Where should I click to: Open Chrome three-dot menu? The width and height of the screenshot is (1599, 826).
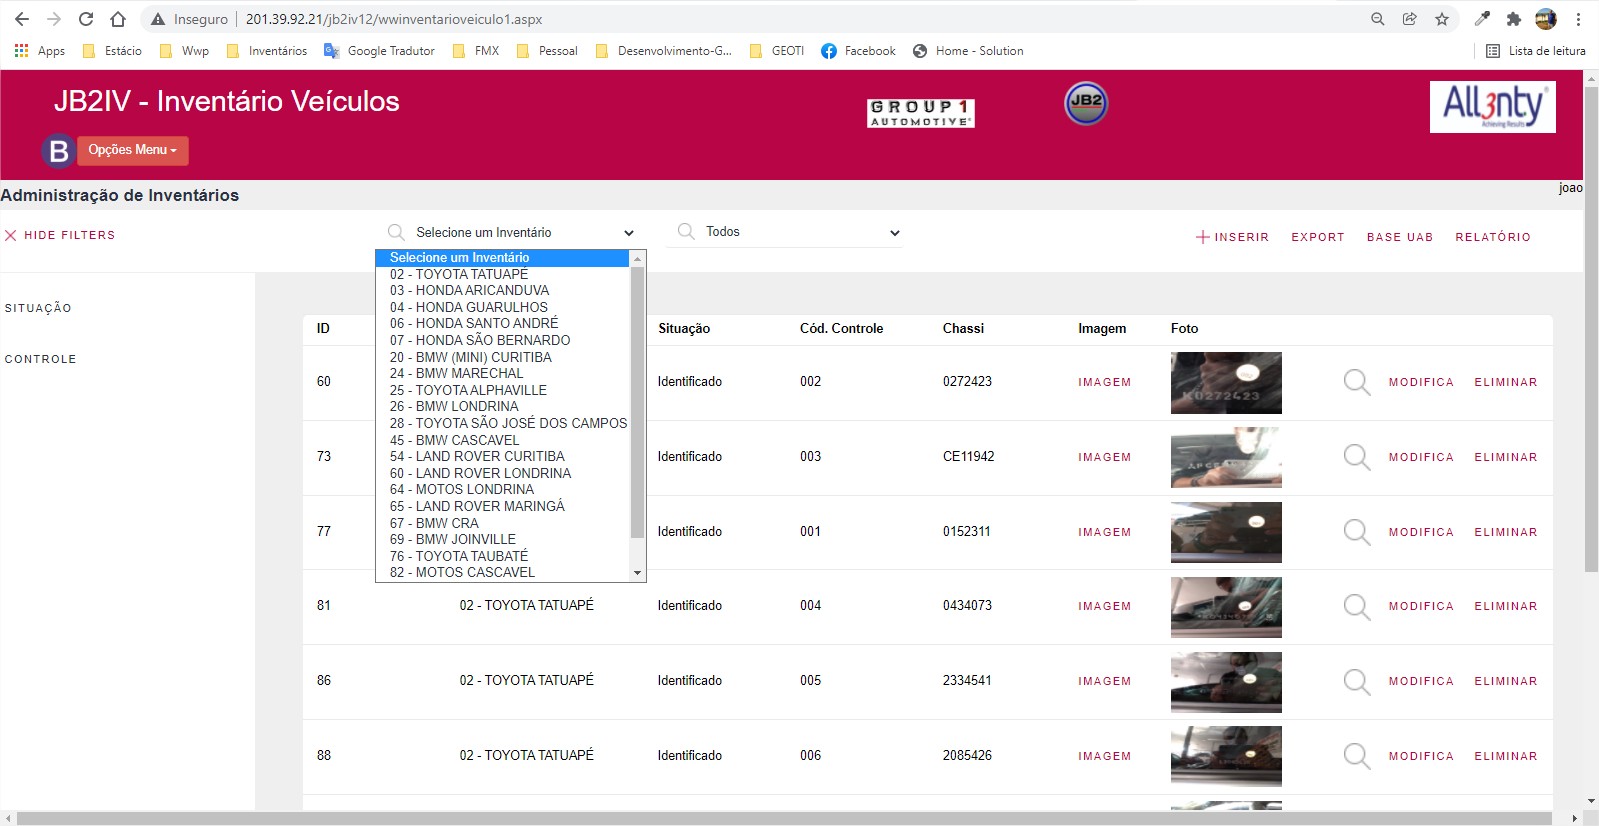[1578, 19]
